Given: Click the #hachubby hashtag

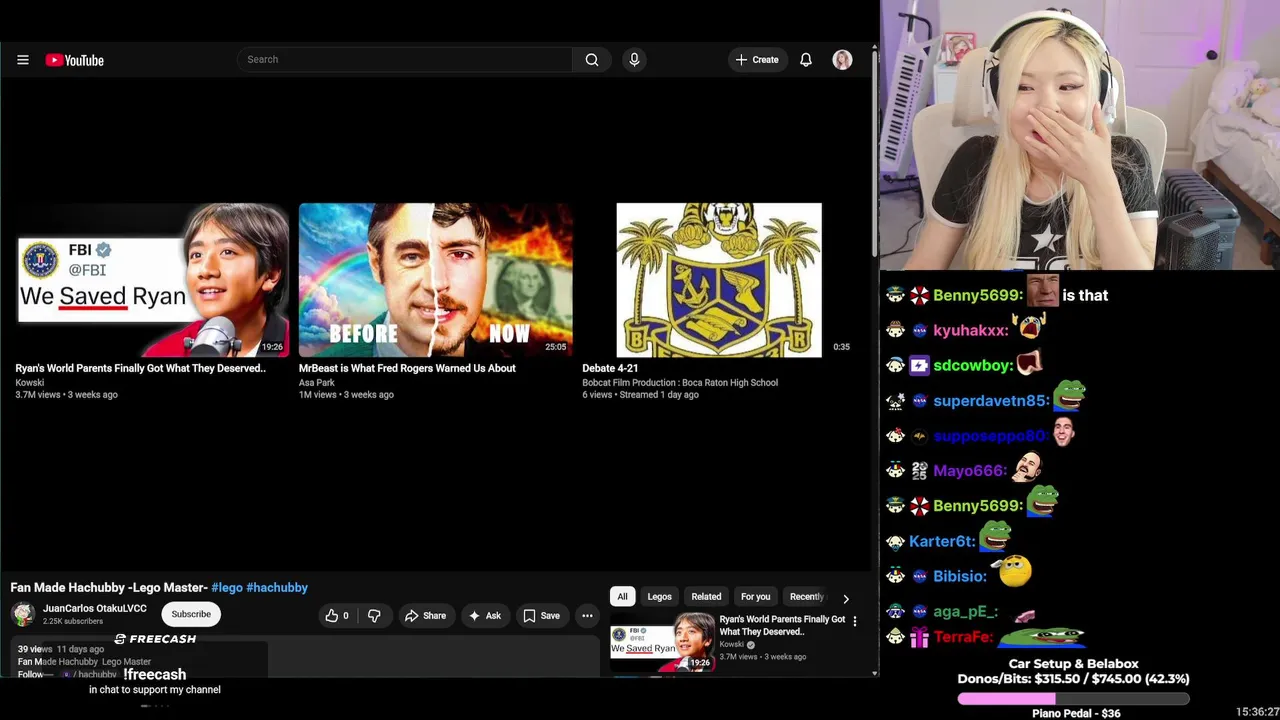Looking at the screenshot, I should click(277, 588).
